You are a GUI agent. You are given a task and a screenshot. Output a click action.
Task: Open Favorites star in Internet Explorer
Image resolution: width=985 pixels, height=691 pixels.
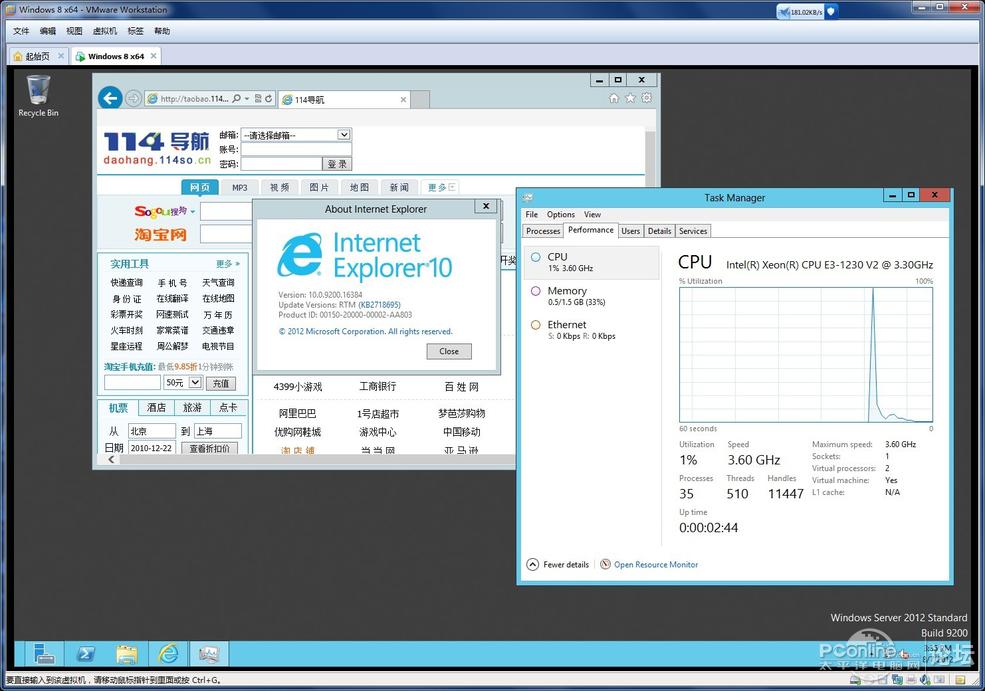pyautogui.click(x=630, y=98)
